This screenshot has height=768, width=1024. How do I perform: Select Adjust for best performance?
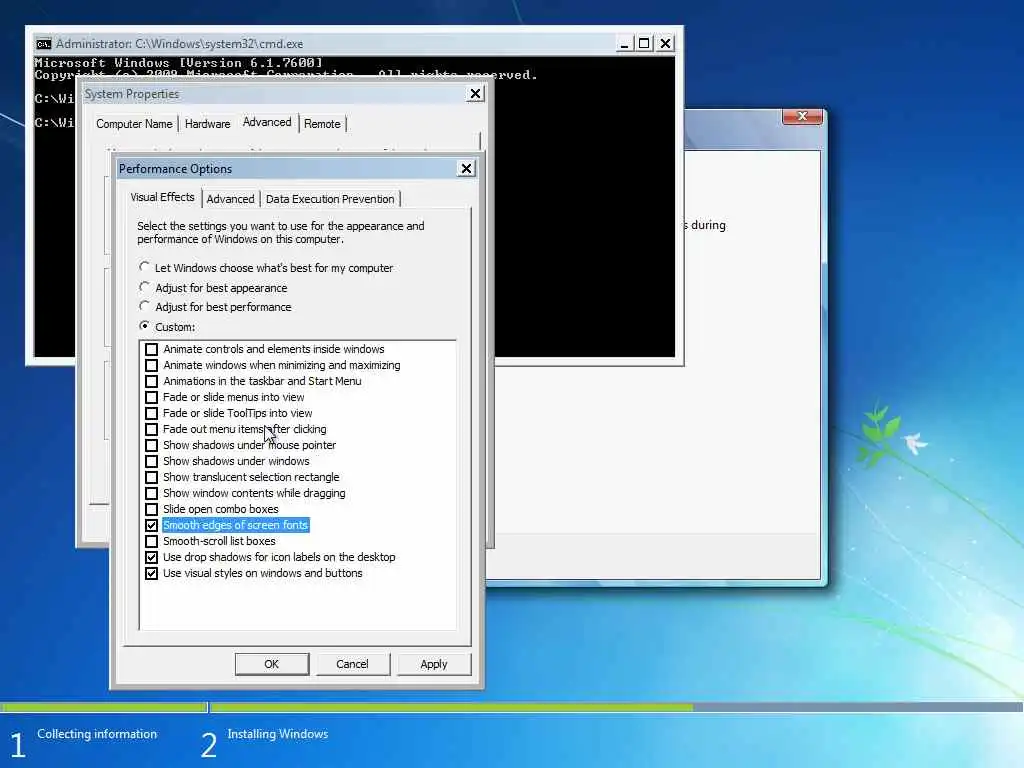144,306
